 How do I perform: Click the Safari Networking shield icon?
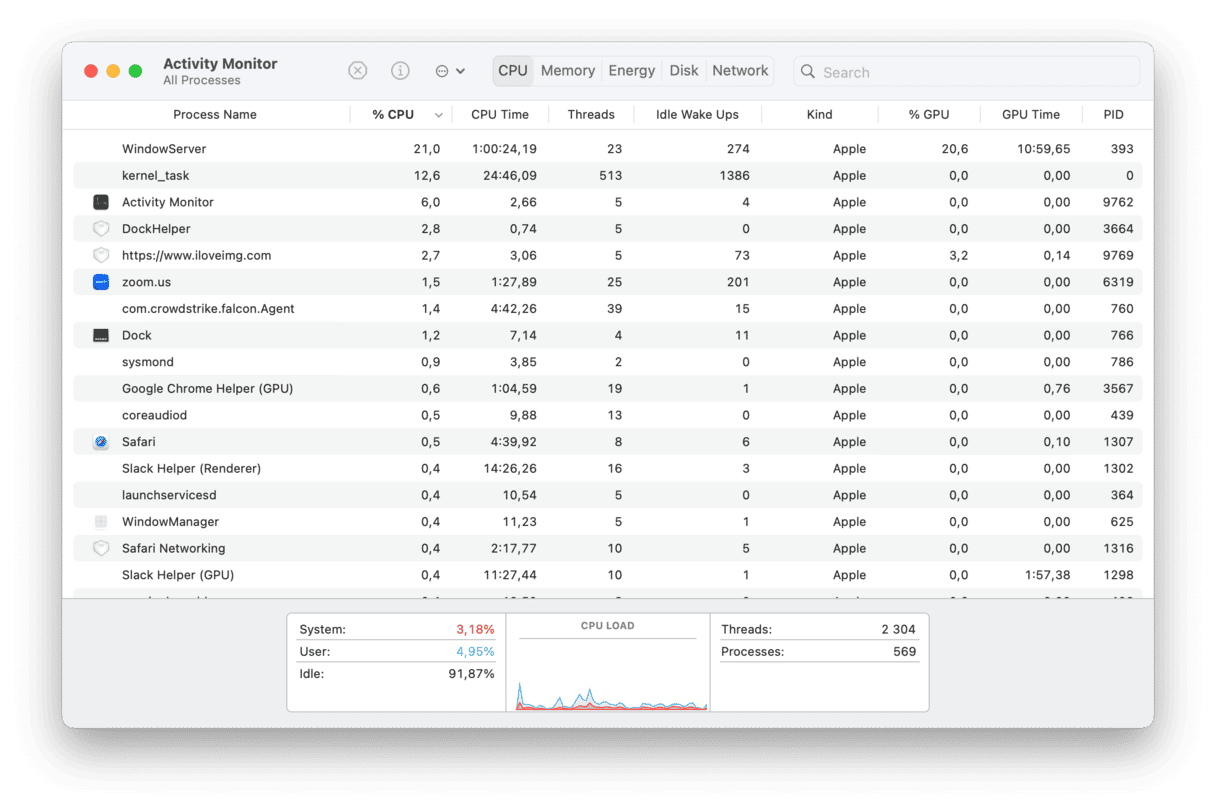point(101,548)
